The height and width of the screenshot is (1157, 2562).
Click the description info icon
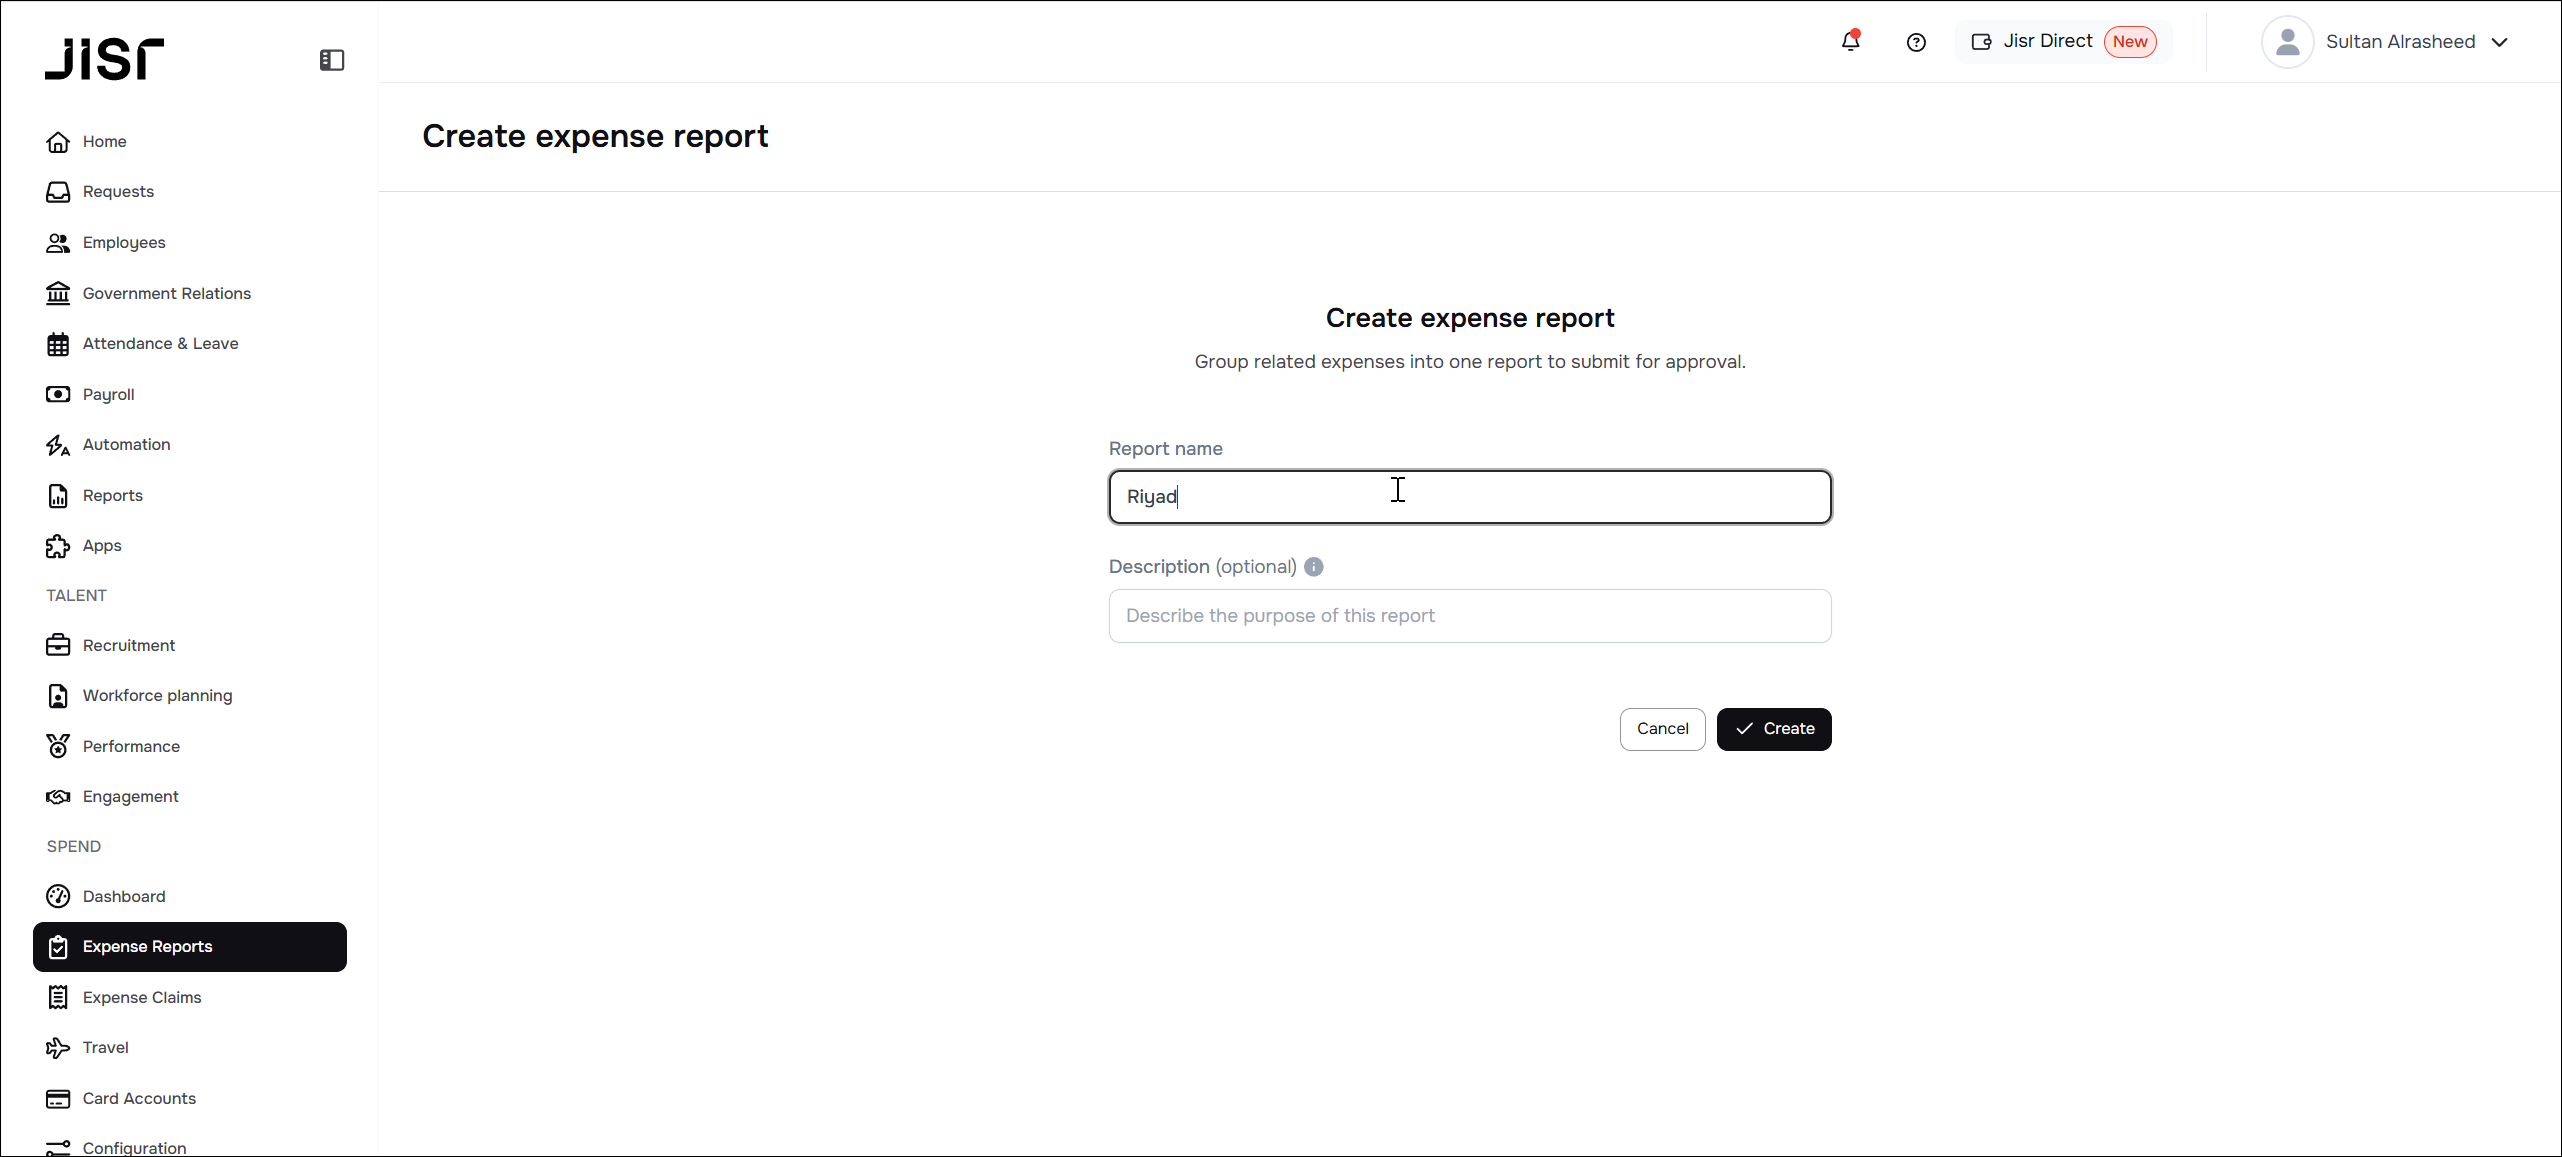(1314, 567)
